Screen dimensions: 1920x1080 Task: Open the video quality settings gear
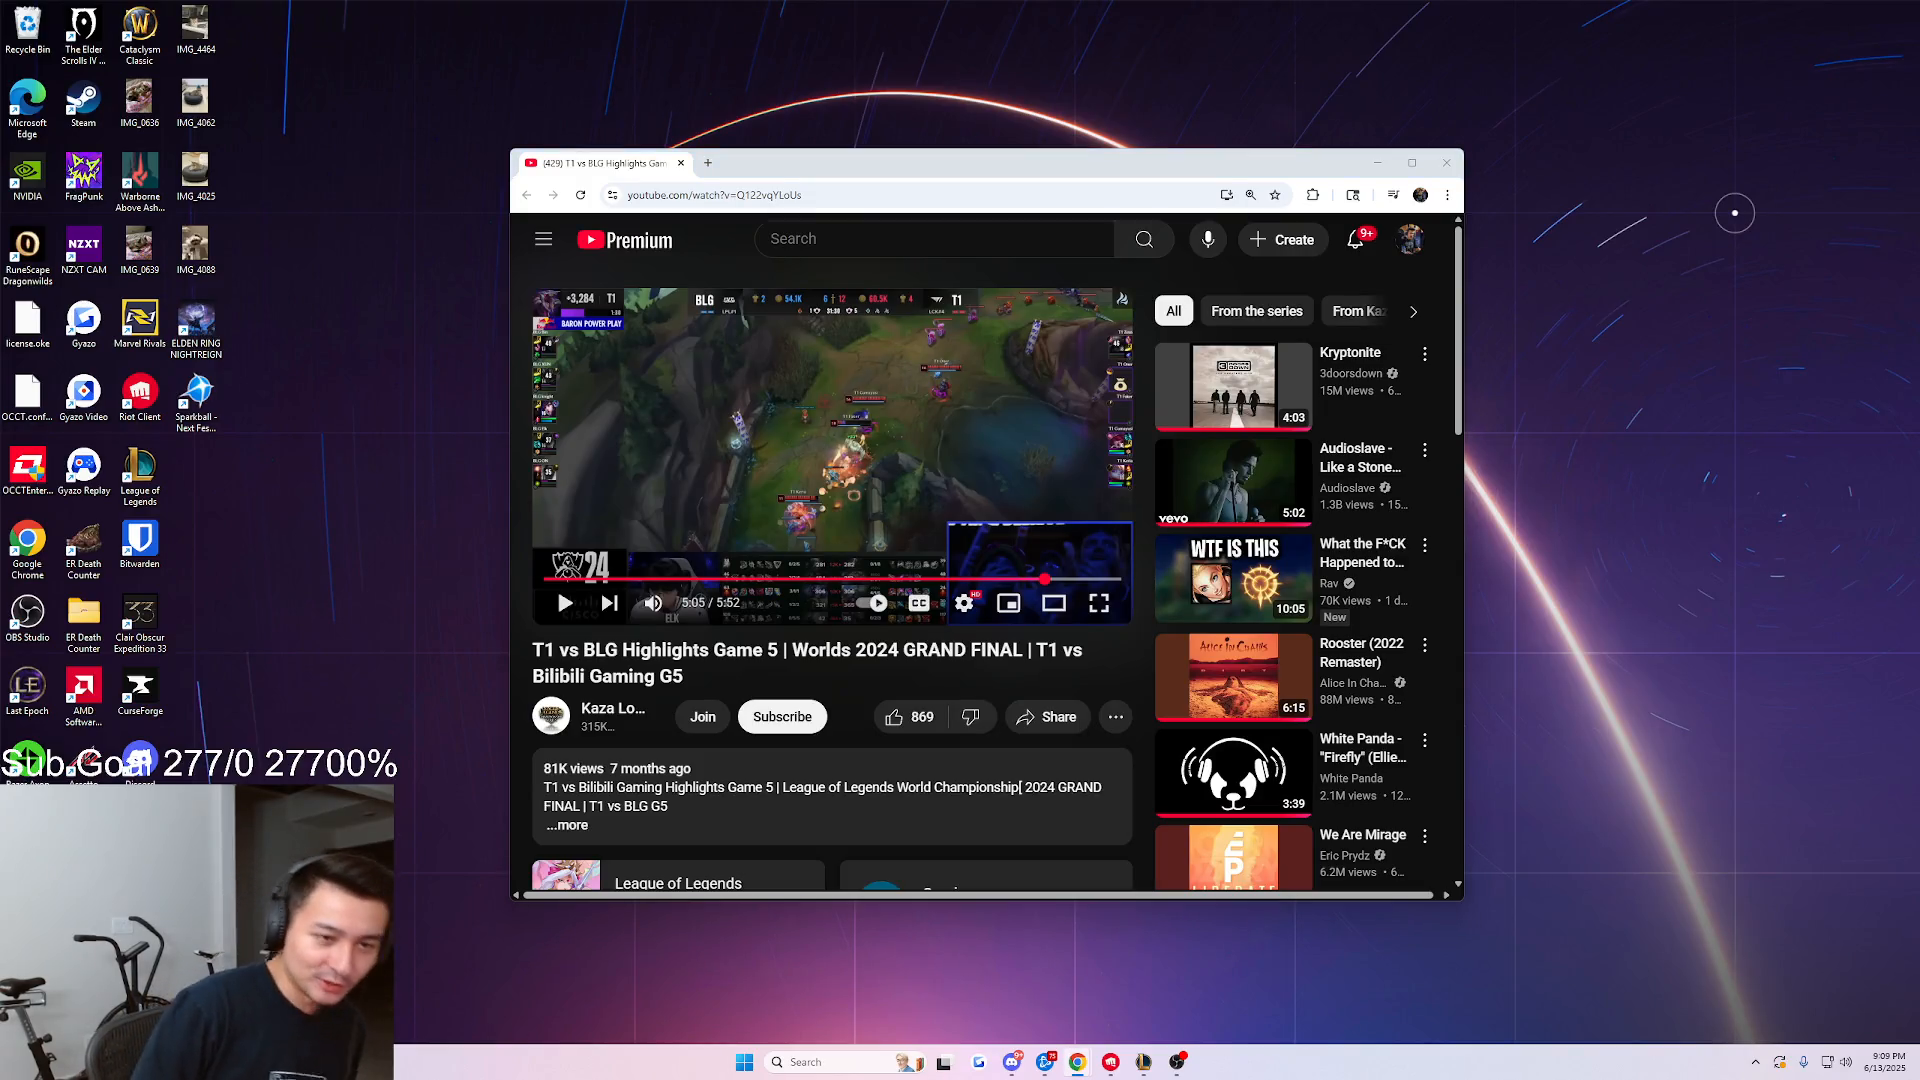[x=963, y=603]
